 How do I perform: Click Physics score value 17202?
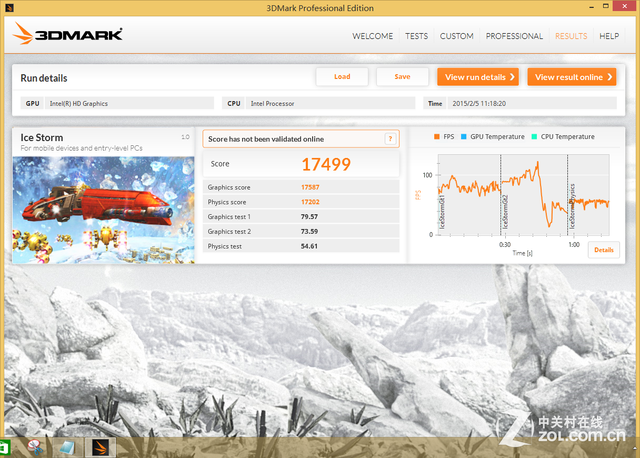pos(310,202)
